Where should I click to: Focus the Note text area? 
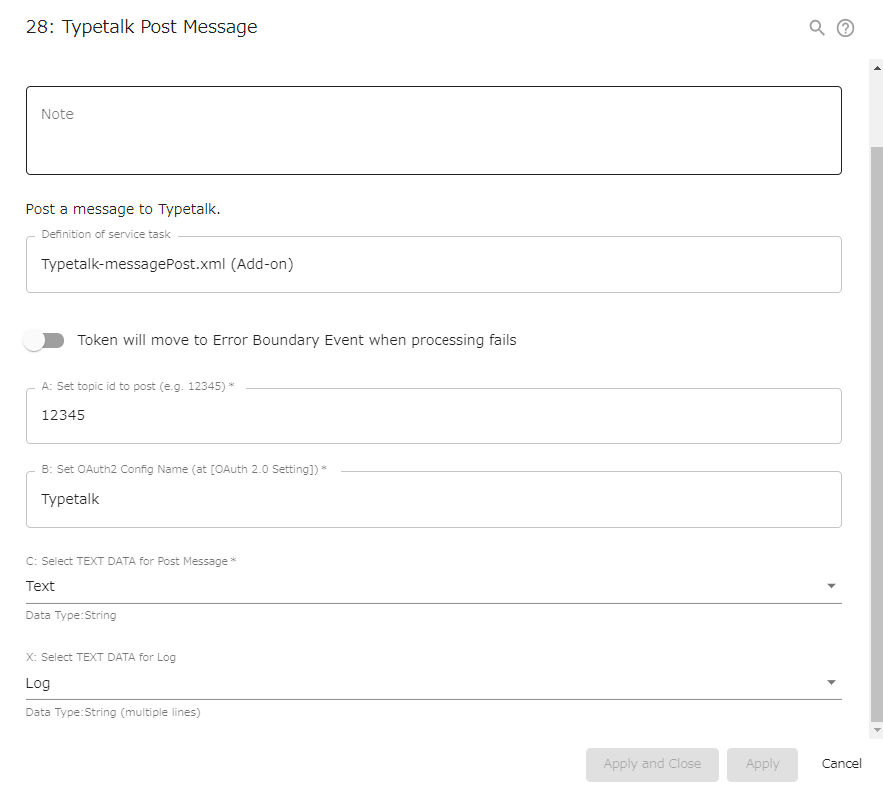tap(434, 130)
